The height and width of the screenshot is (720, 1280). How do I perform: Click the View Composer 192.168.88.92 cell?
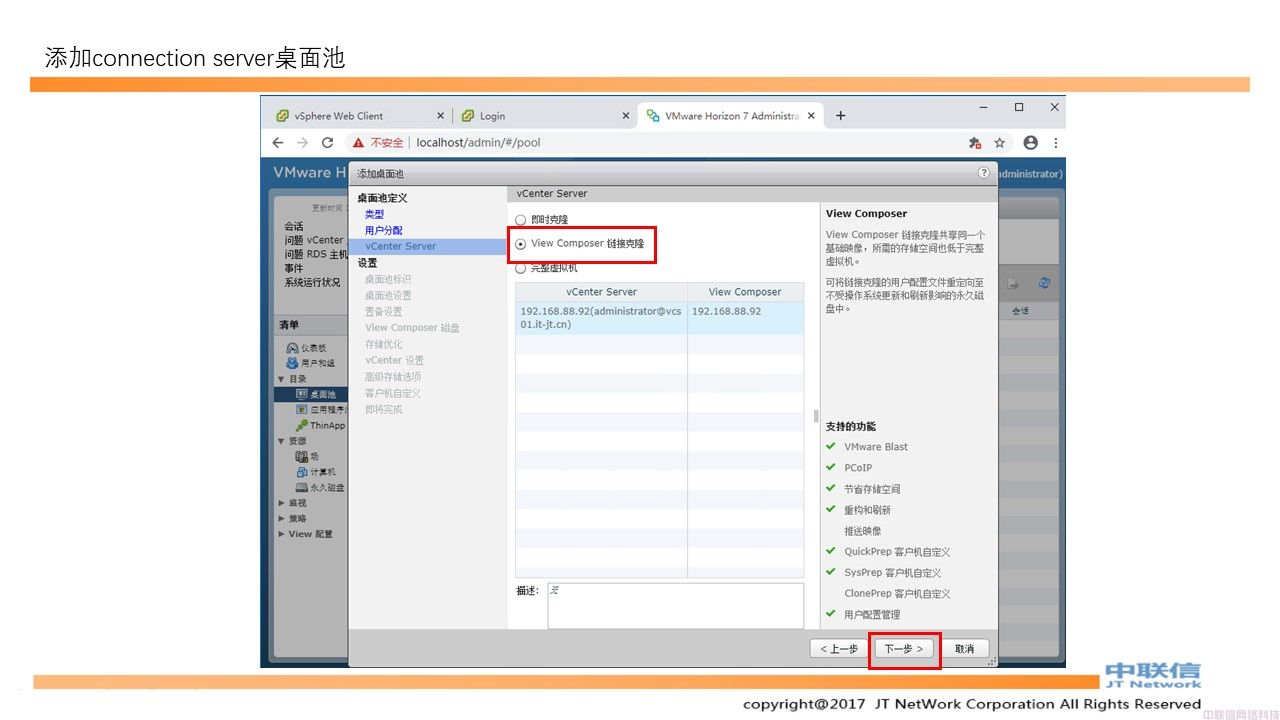[745, 318]
